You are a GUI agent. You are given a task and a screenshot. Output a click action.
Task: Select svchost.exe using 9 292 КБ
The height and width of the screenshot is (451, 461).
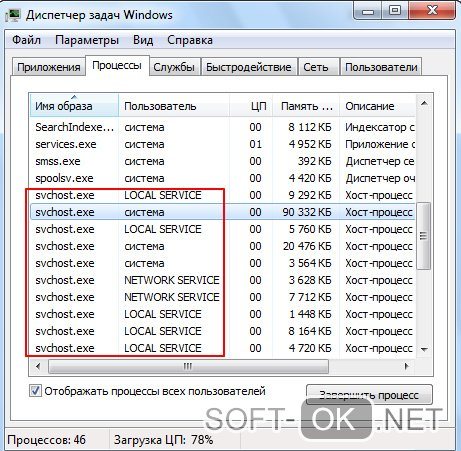pos(223,195)
